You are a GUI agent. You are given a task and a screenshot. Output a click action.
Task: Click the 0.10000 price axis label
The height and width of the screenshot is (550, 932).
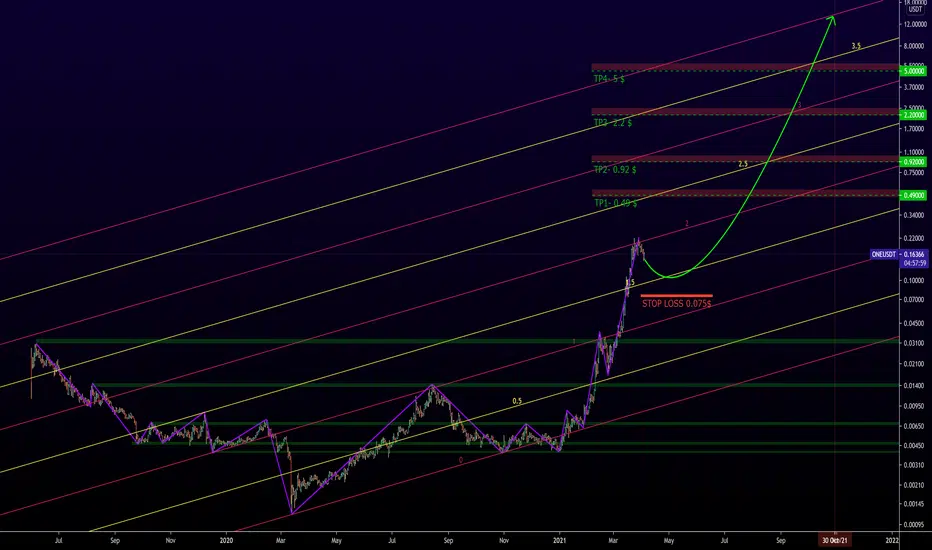915,281
